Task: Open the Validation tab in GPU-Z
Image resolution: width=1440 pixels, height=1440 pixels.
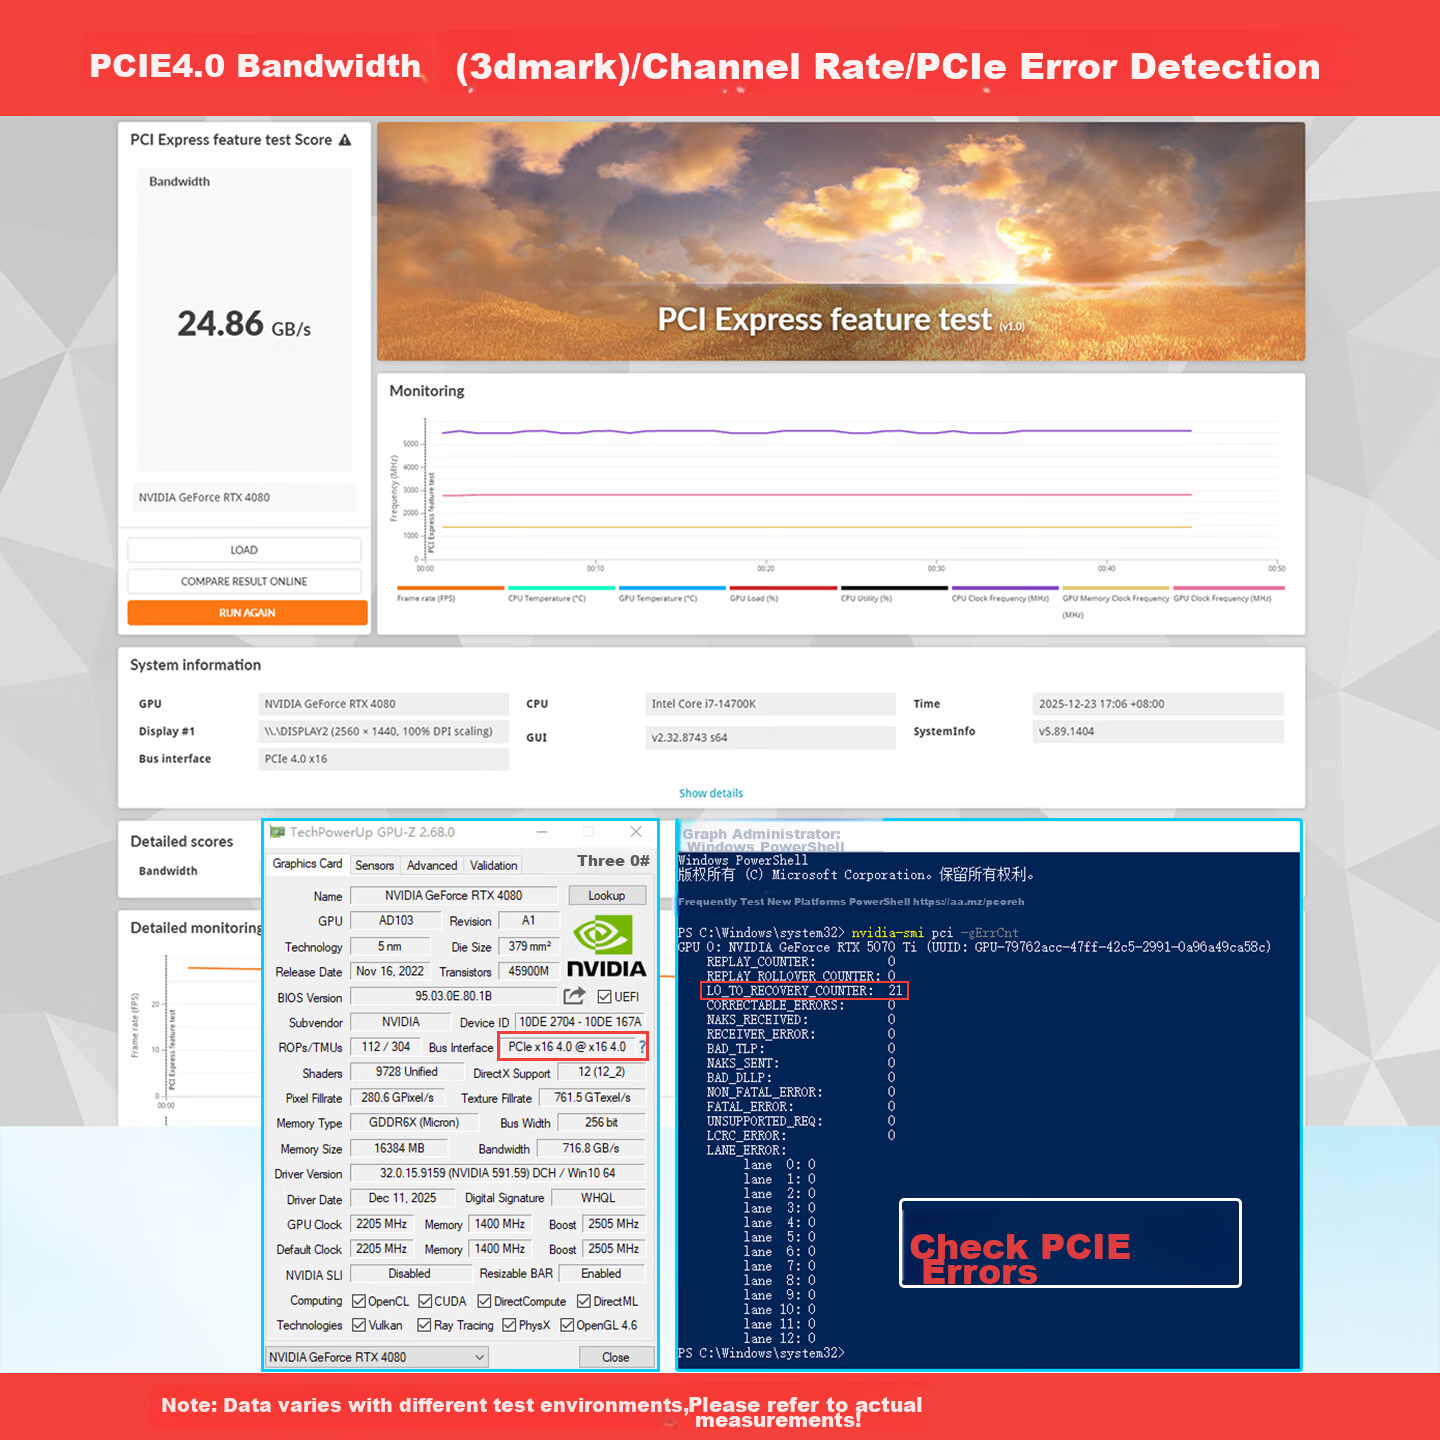Action: [x=494, y=866]
